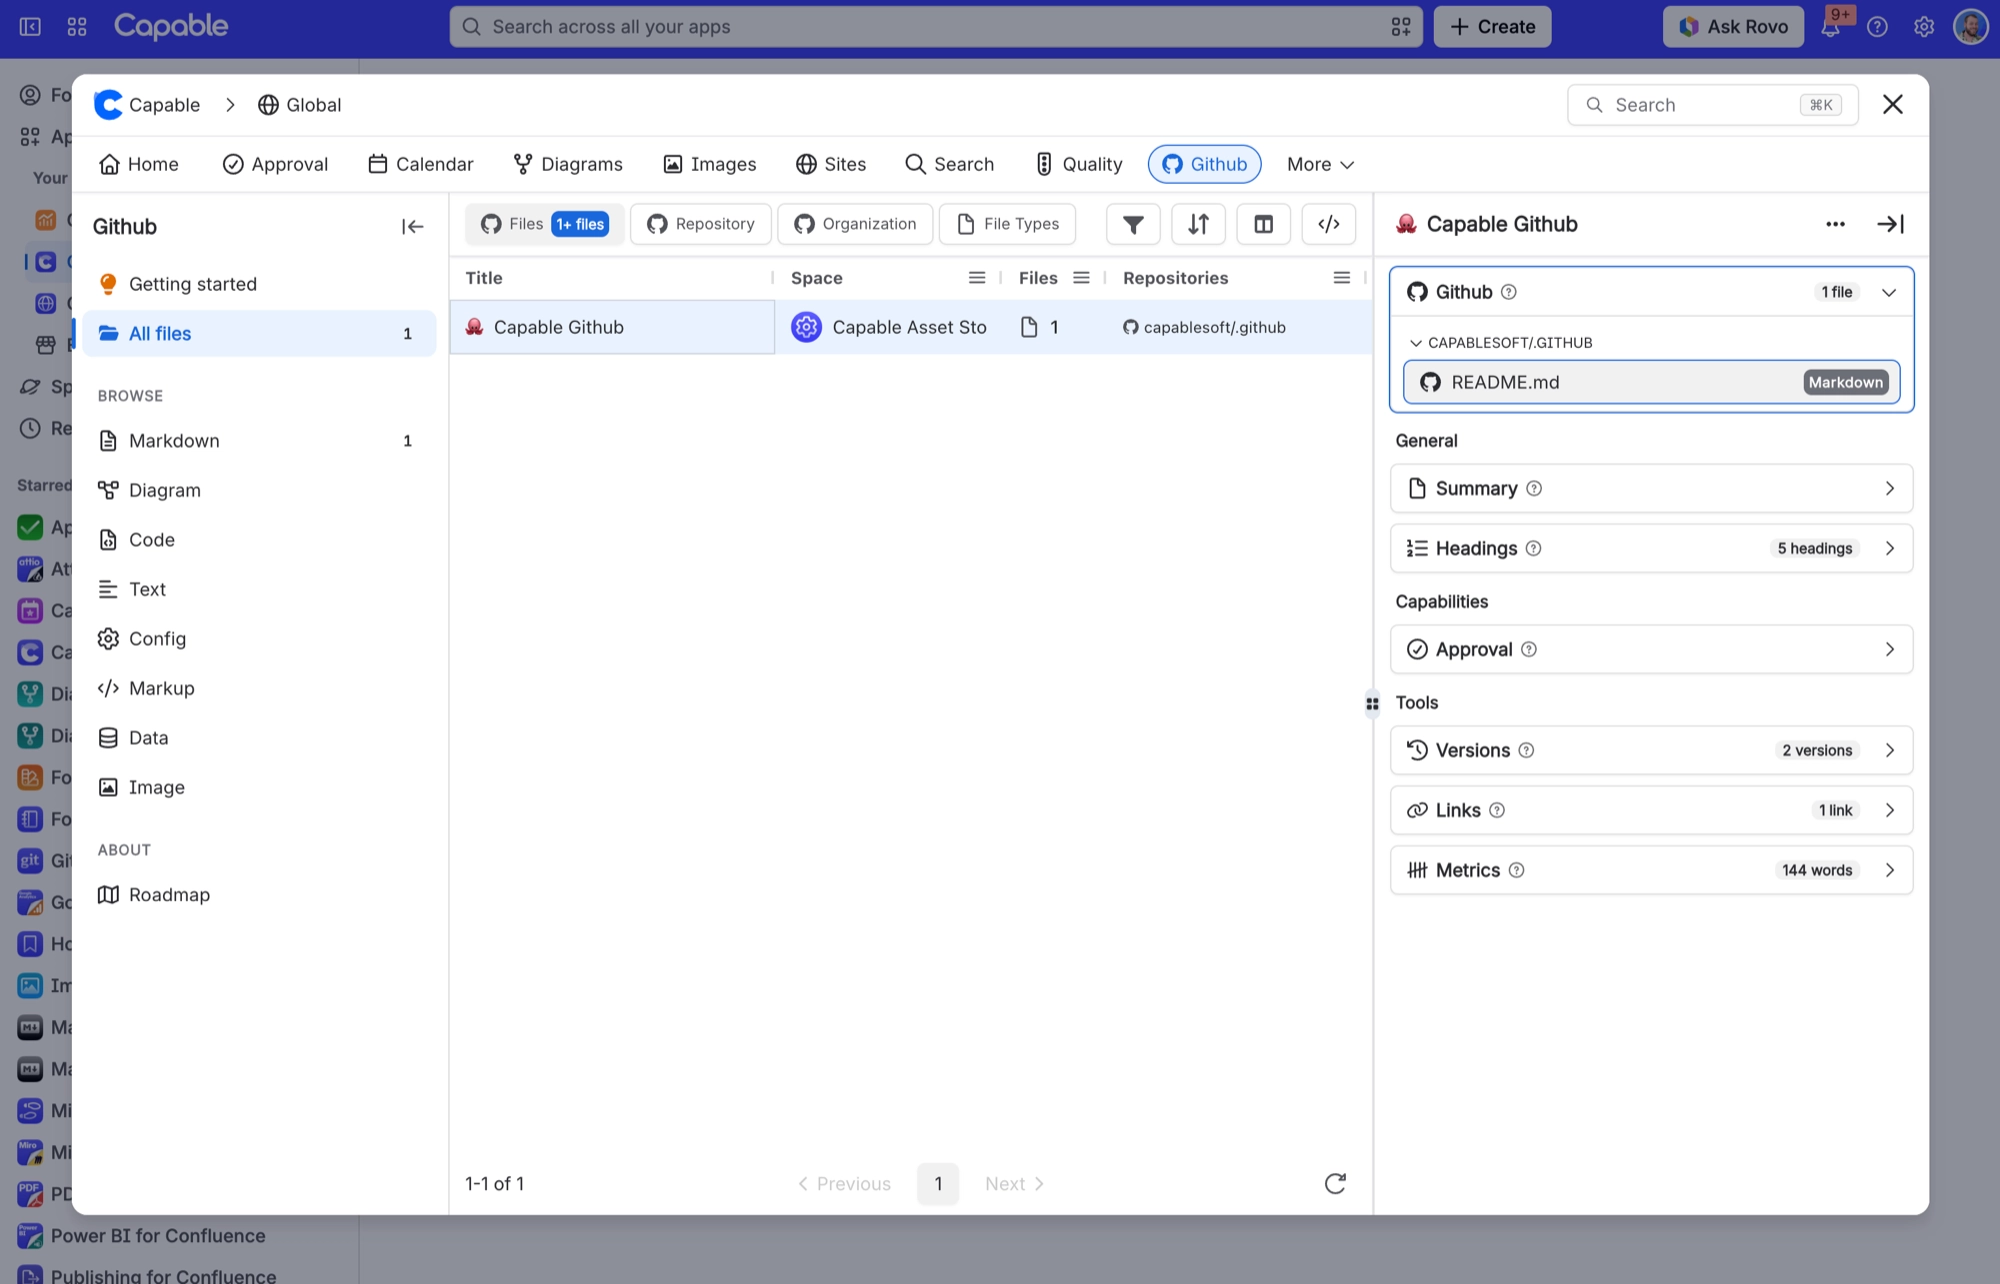The width and height of the screenshot is (2000, 1284).
Task: Click Capable Asset Sto space cell
Action: 889,327
